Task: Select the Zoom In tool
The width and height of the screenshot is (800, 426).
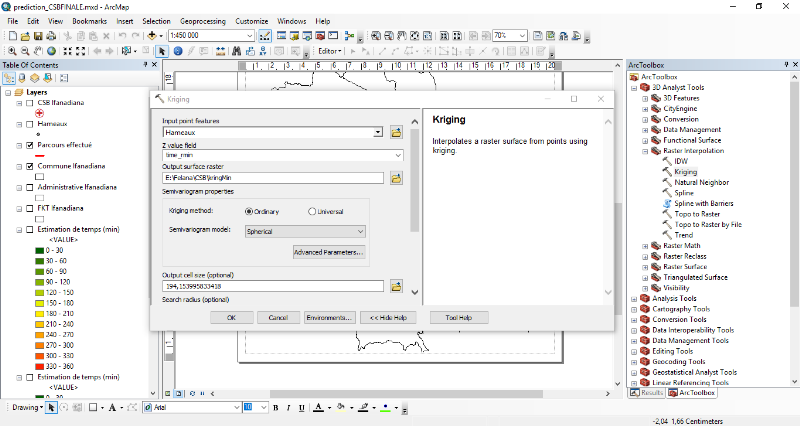Action: pos(11,50)
